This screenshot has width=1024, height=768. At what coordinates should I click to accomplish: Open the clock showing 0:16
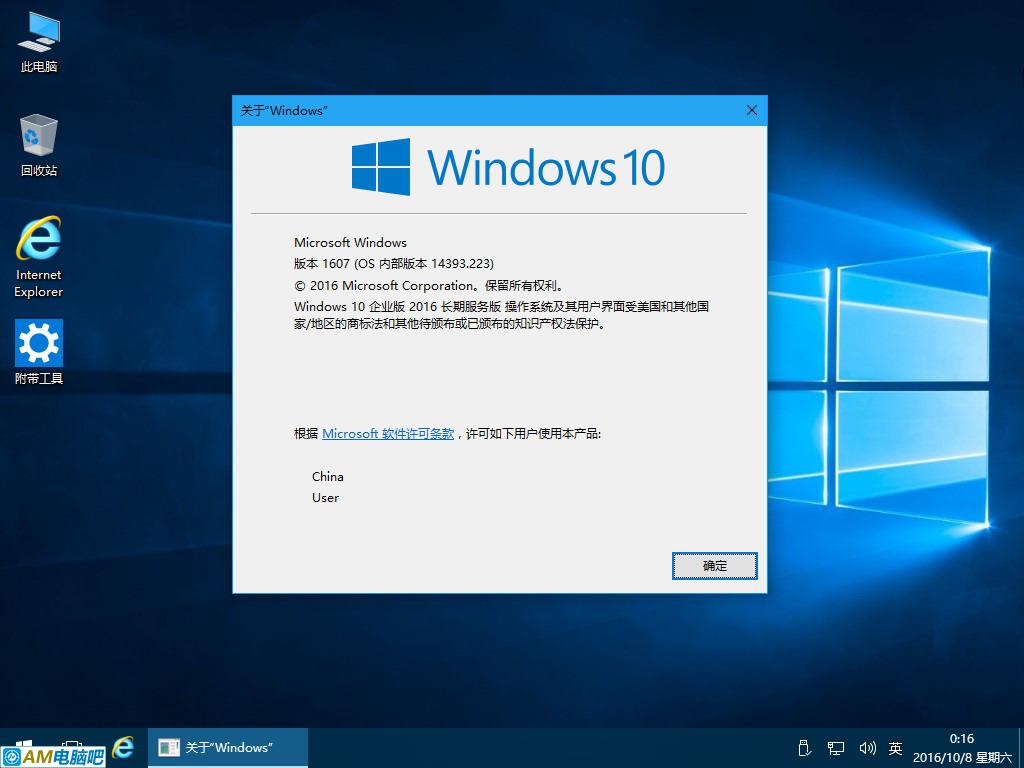click(962, 748)
